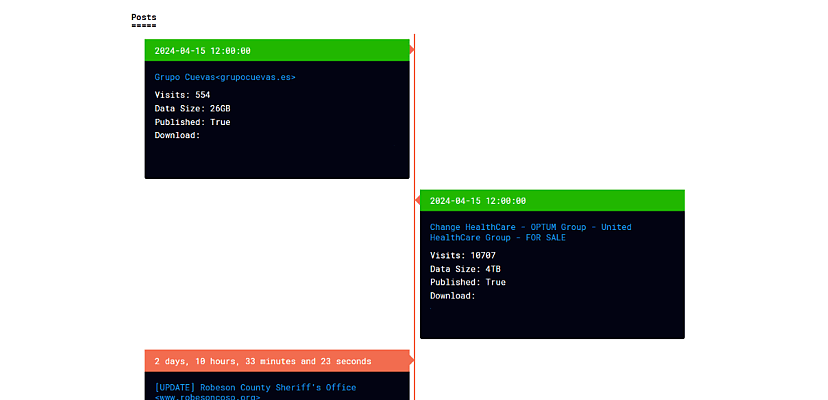Click 'Download:' label in Change HealthCare card

point(453,296)
